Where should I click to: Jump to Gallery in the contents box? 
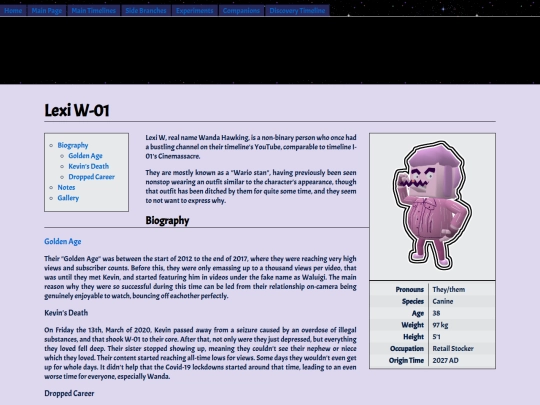68,198
